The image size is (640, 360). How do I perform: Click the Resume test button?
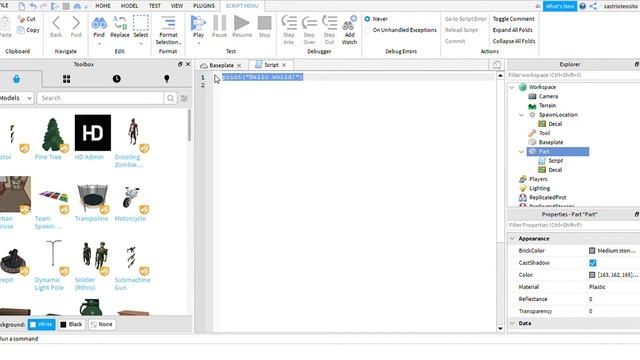242,23
